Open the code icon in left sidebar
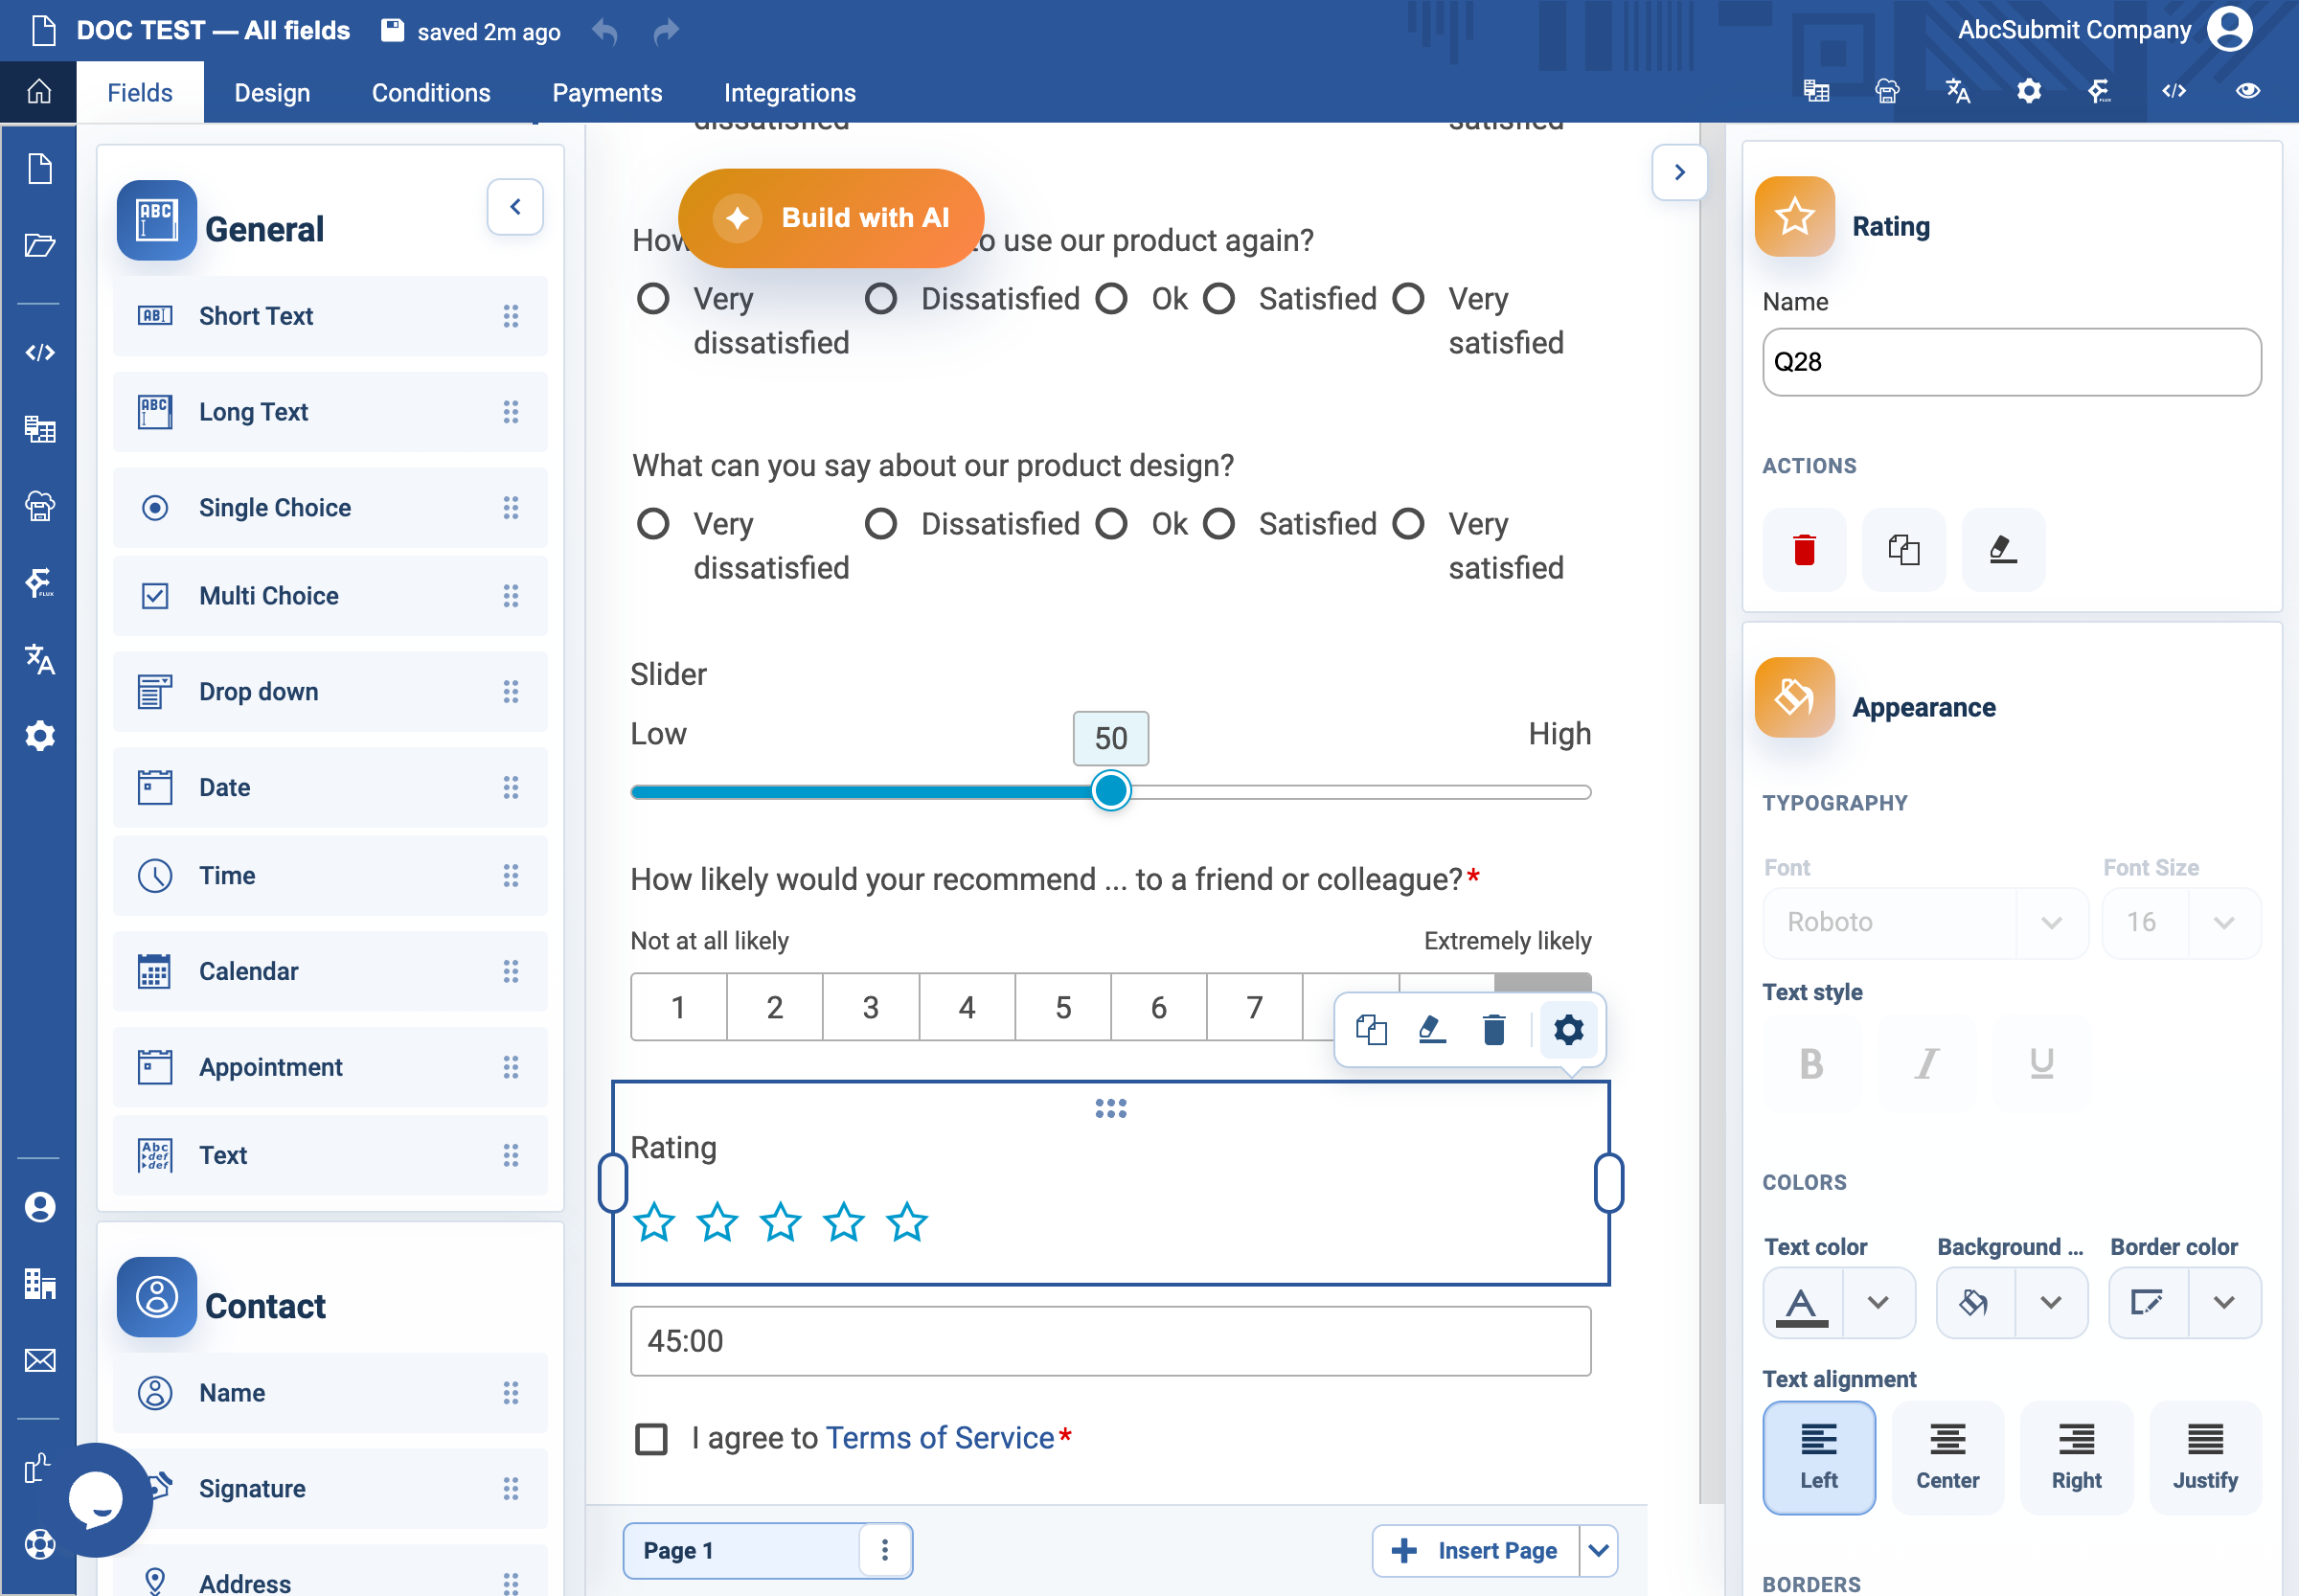Screen dimensions: 2299x1596 (40, 352)
